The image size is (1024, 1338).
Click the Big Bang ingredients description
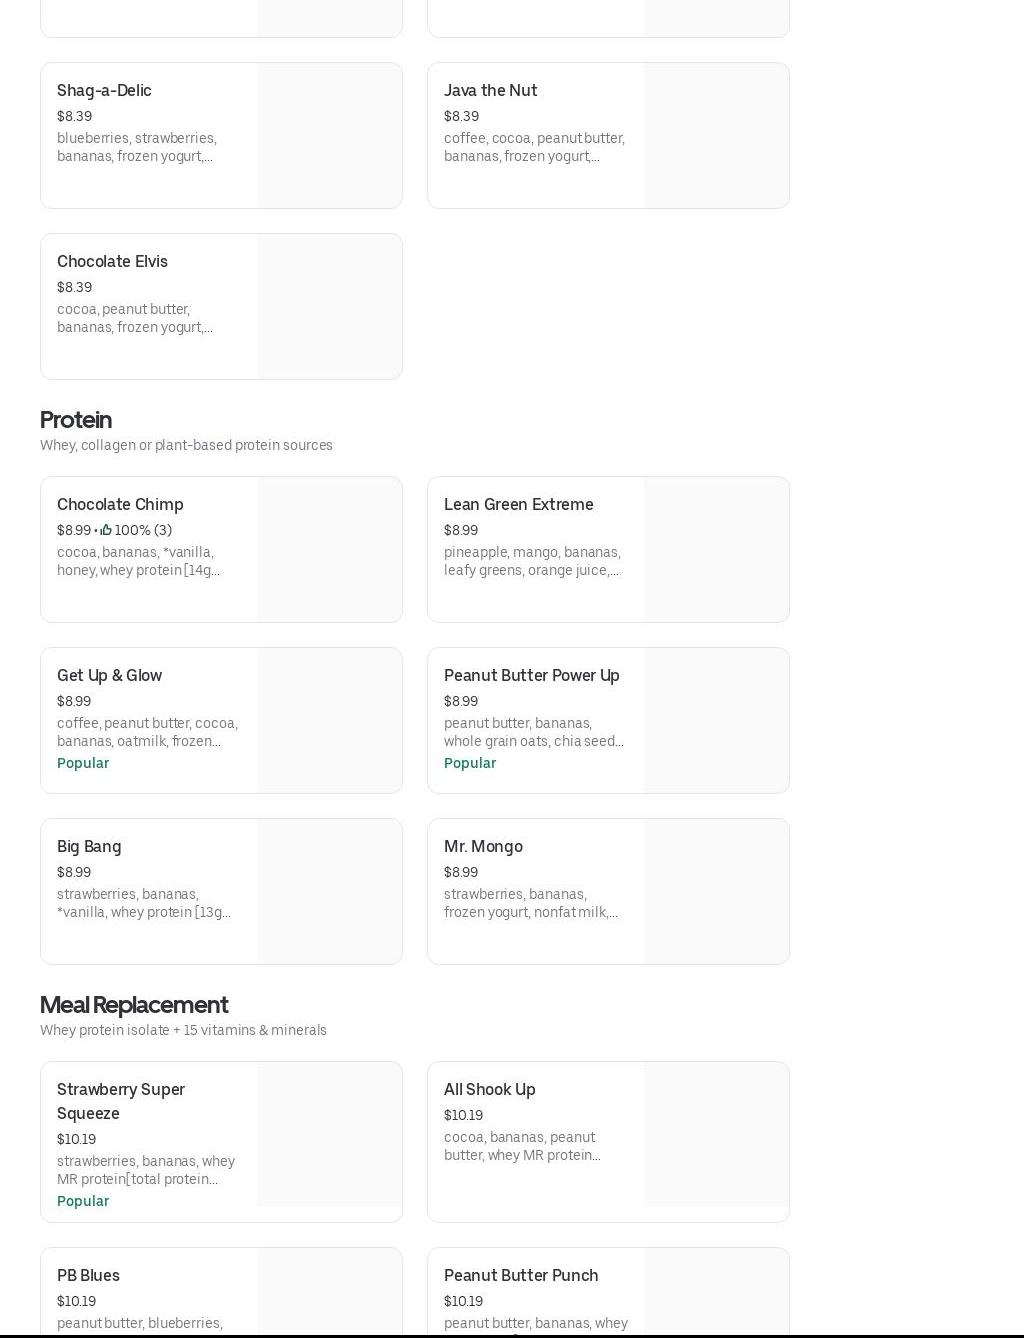(143, 903)
